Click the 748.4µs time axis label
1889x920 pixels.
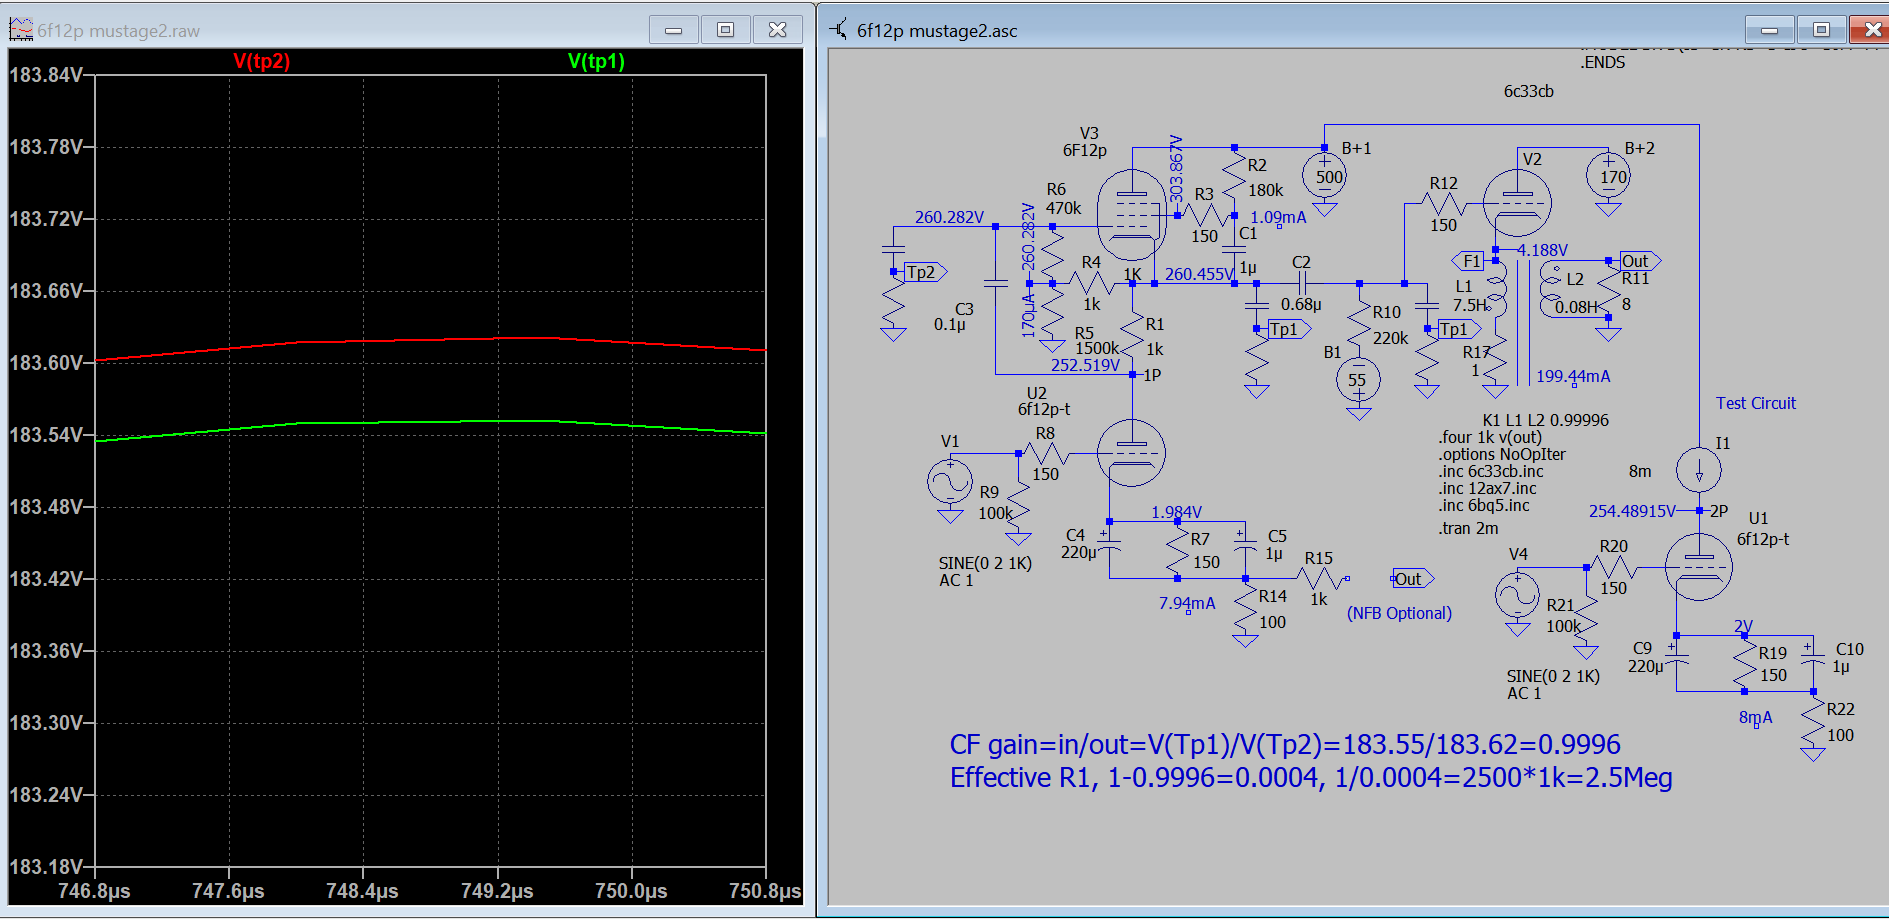[x=362, y=891]
